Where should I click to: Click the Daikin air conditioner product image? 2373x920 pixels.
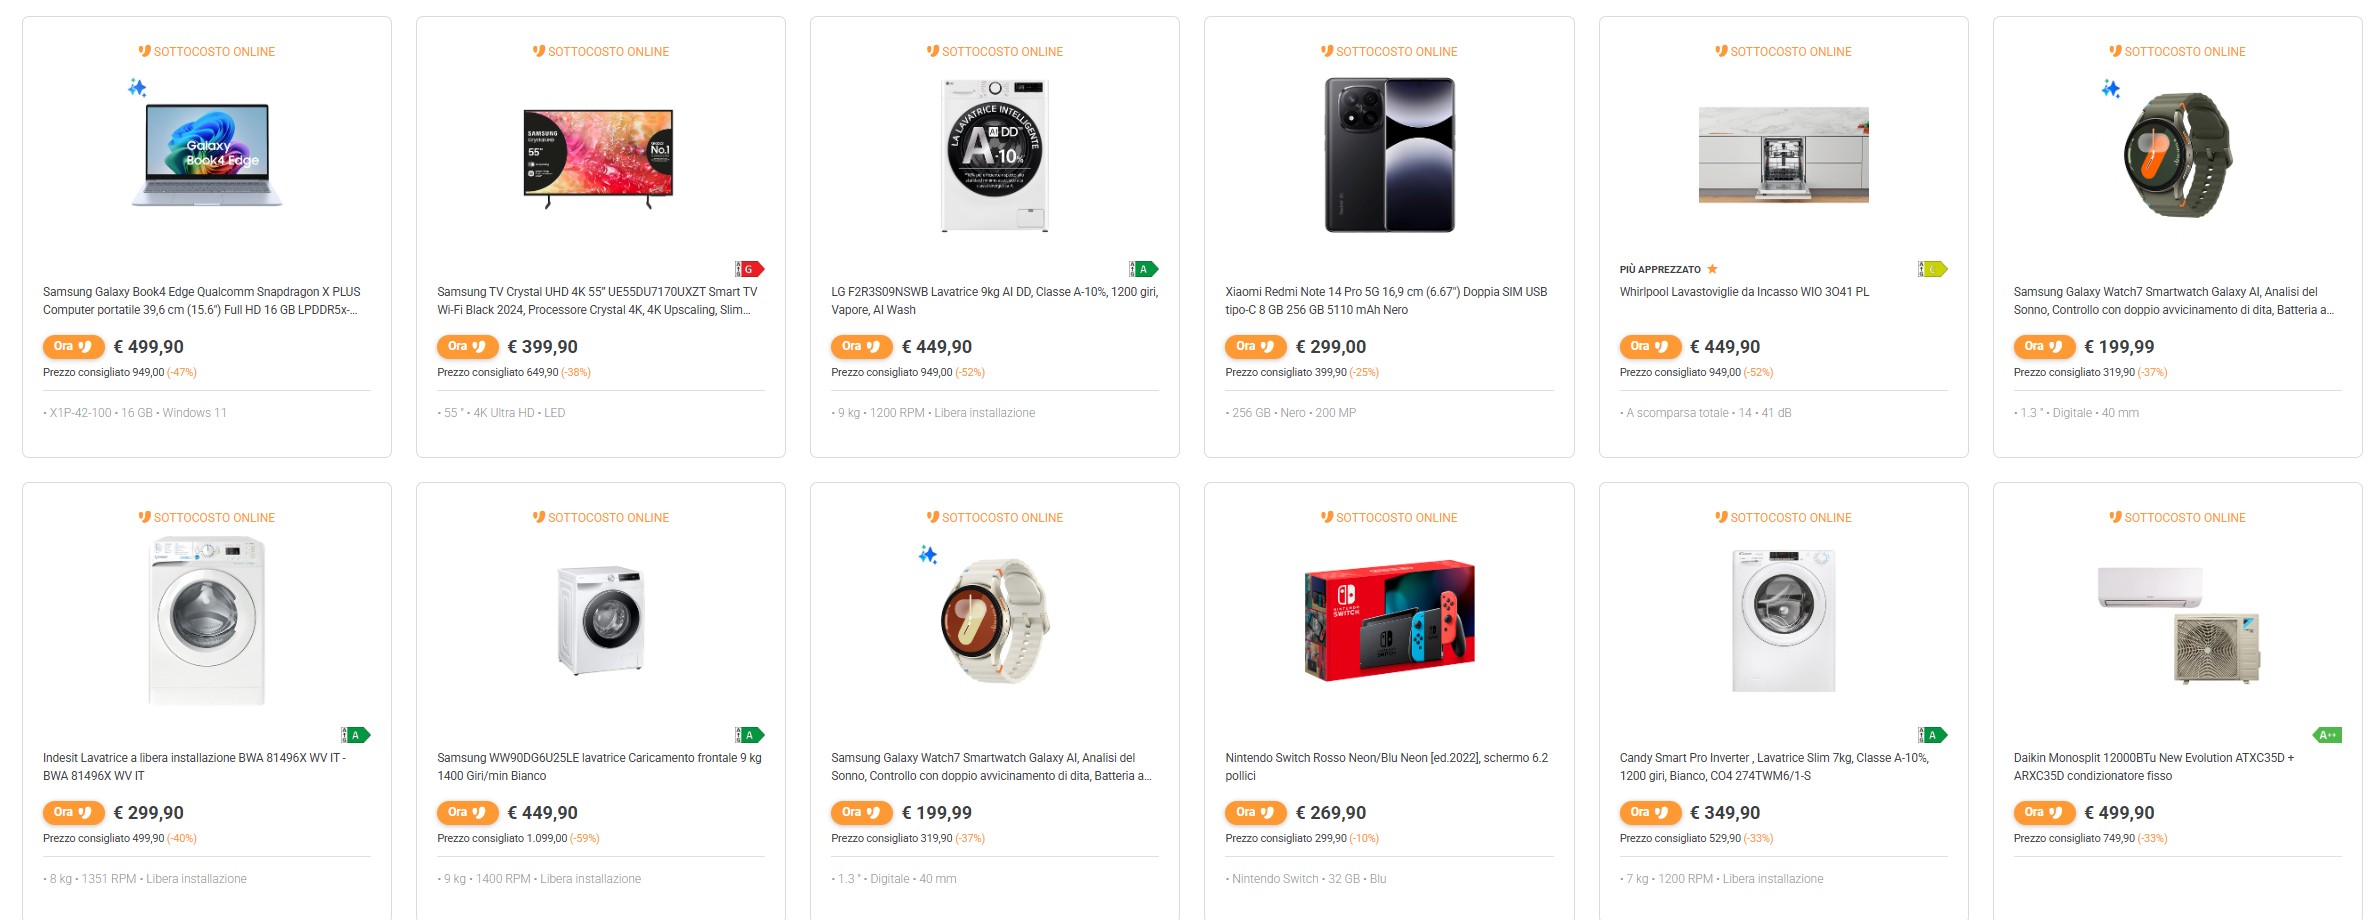pos(2177,625)
